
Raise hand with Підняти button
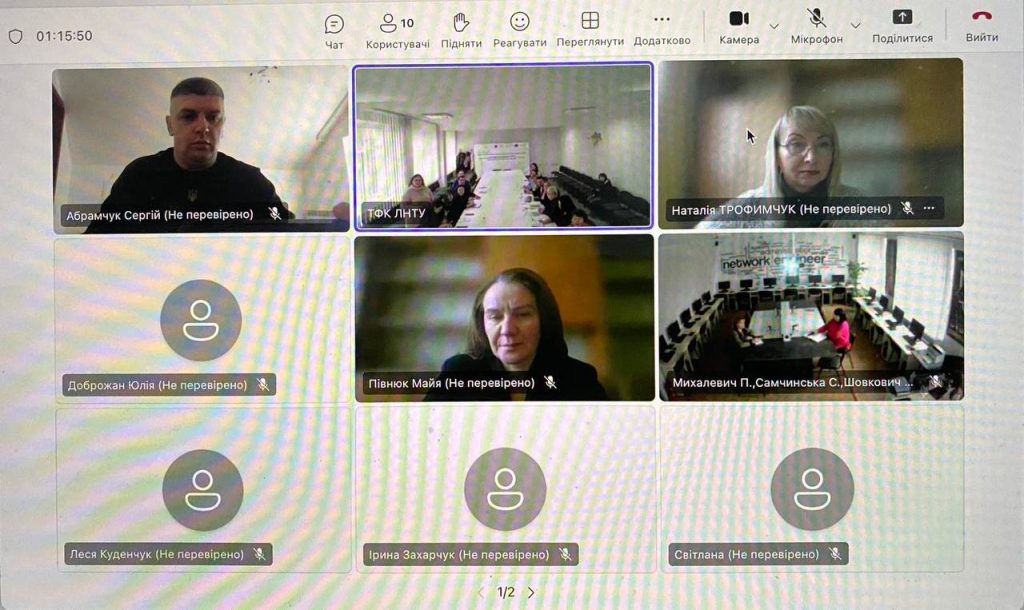coord(460,28)
